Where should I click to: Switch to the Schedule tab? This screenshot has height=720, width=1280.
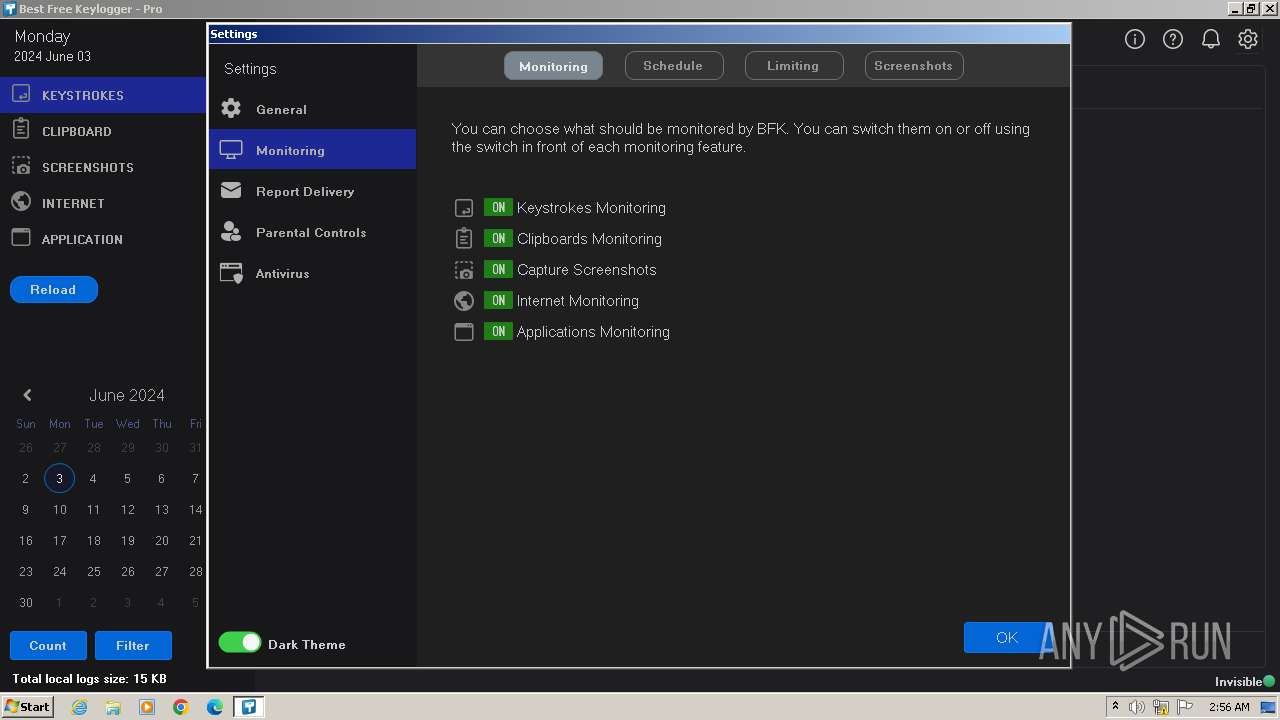tap(673, 65)
